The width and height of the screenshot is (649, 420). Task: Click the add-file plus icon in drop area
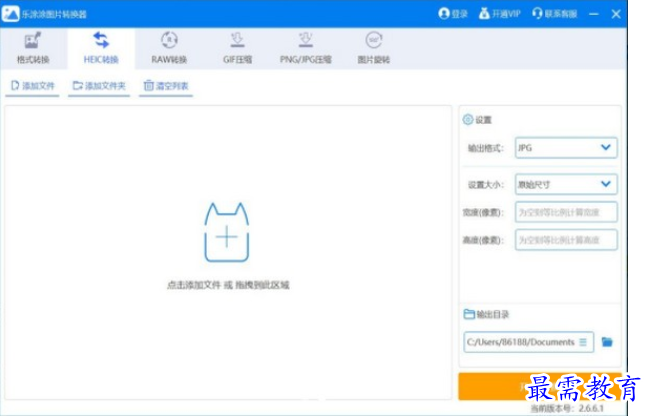coord(226,237)
